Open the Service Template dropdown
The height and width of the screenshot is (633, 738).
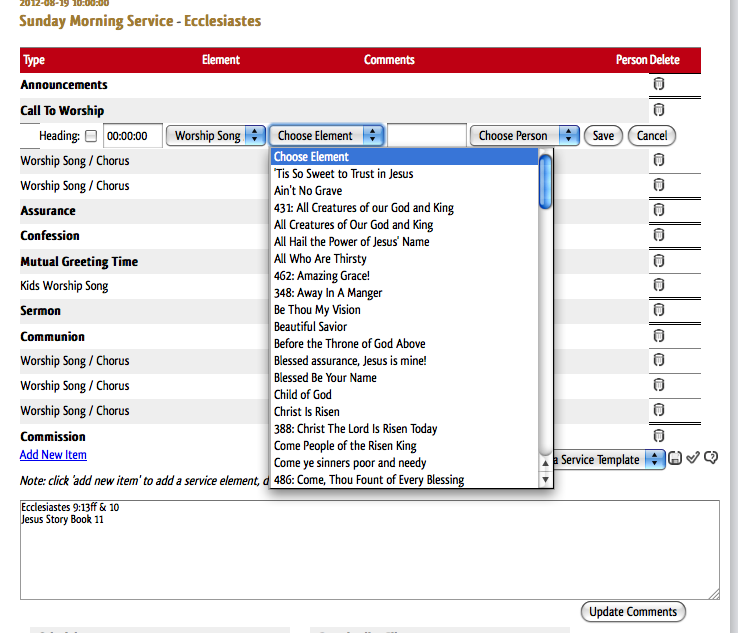click(608, 459)
